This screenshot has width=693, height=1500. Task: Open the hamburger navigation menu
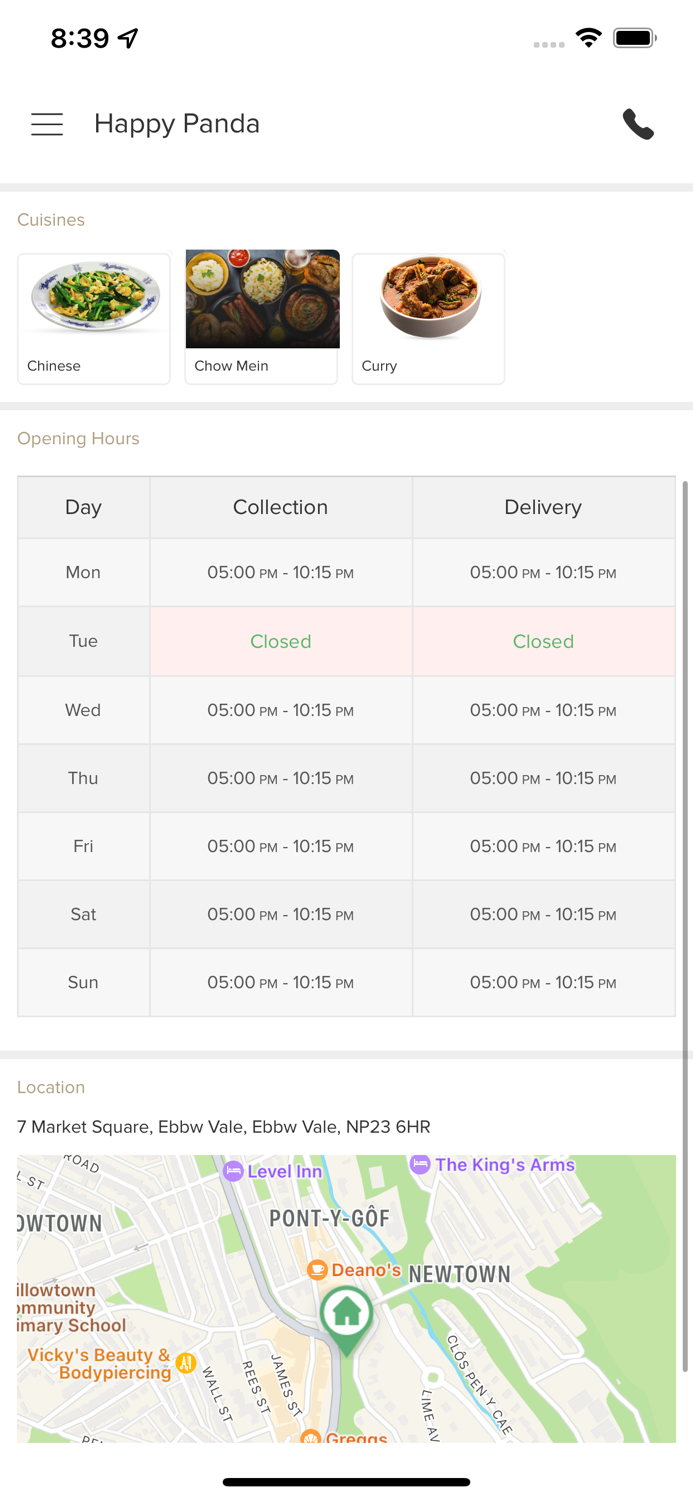click(47, 124)
